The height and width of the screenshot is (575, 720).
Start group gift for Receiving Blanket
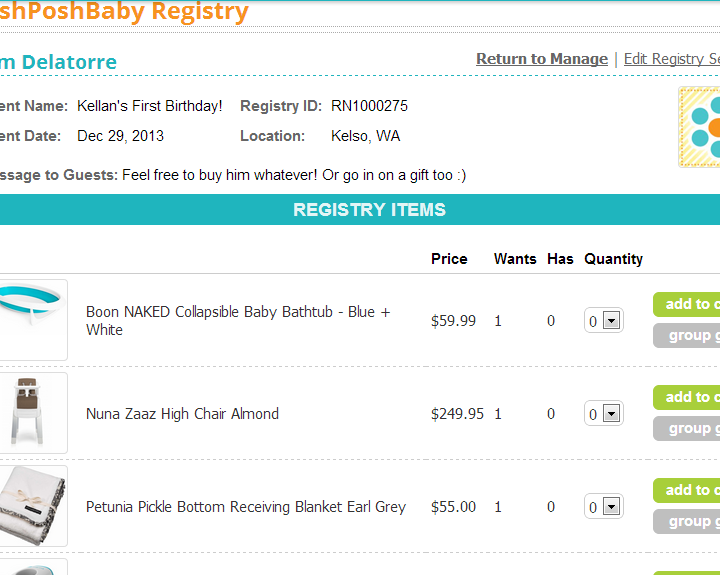coord(686,522)
